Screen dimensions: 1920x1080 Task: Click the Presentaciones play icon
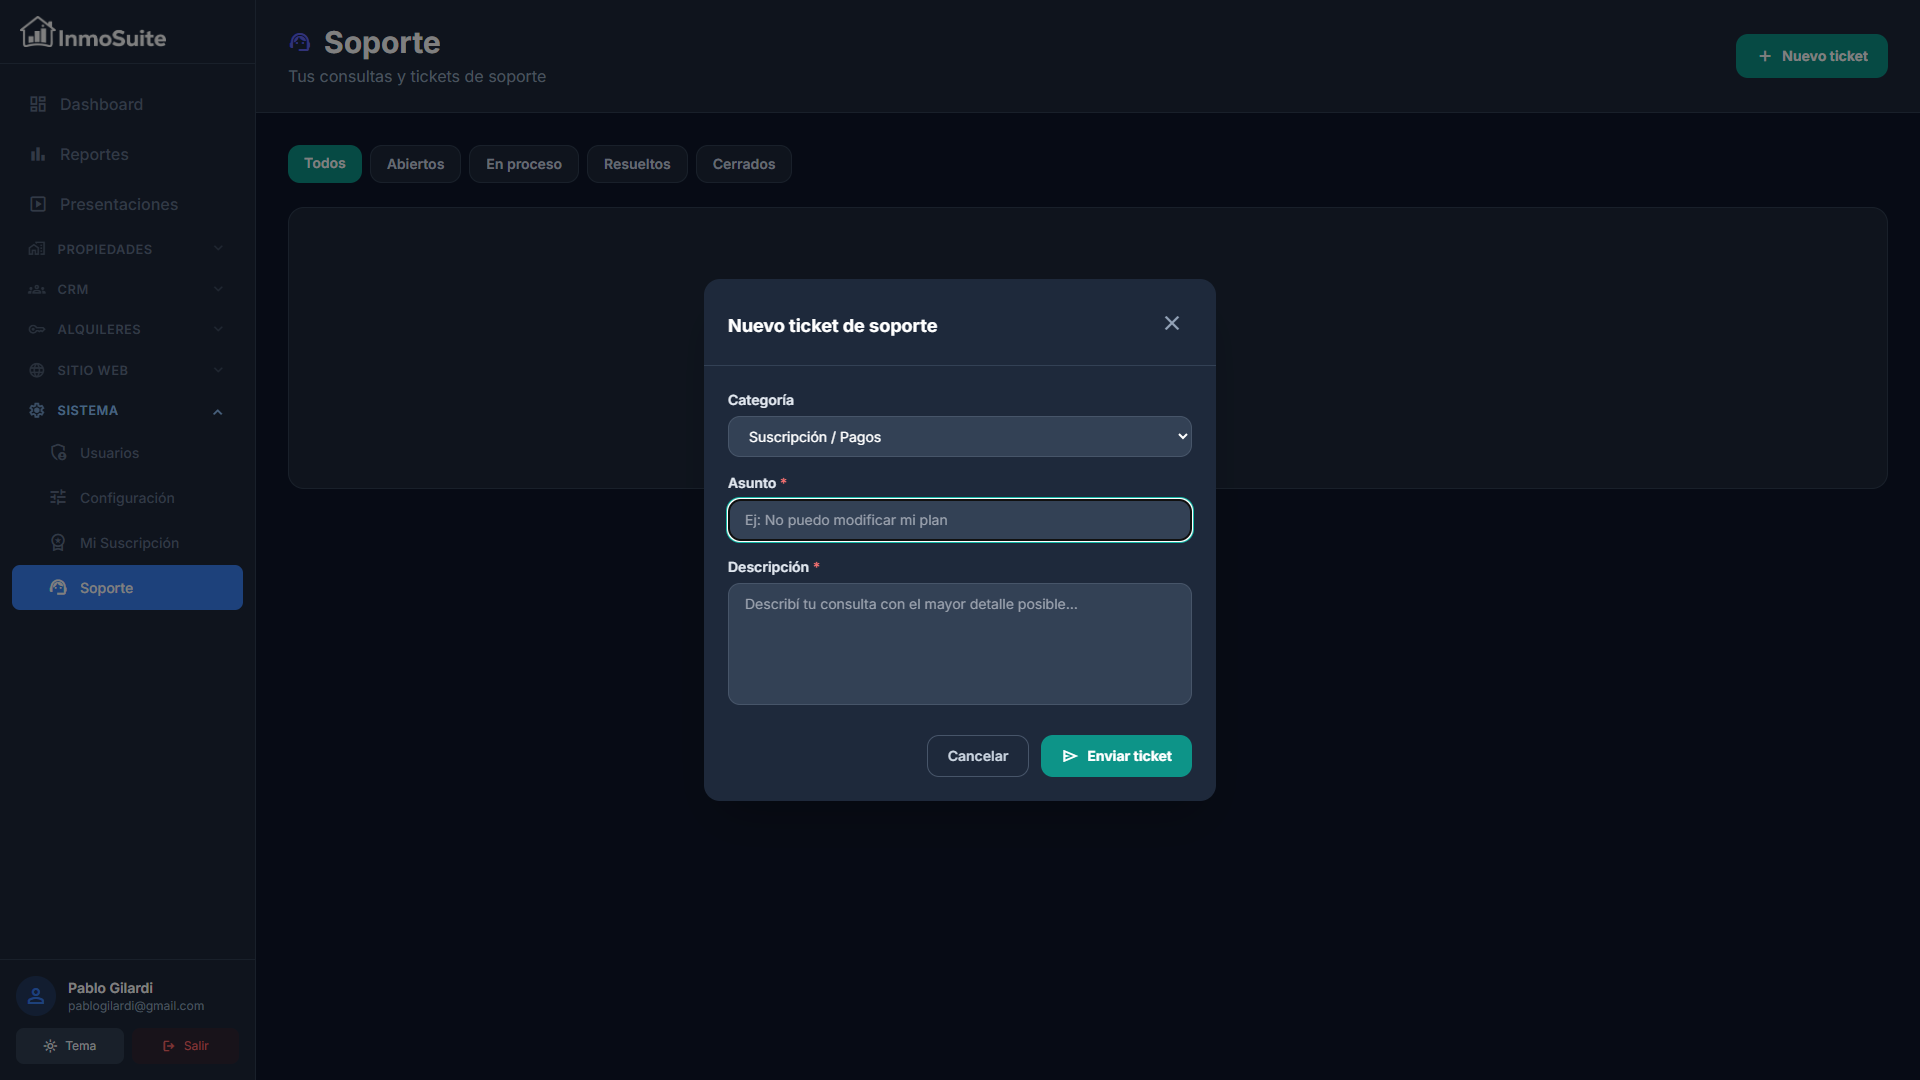point(38,204)
